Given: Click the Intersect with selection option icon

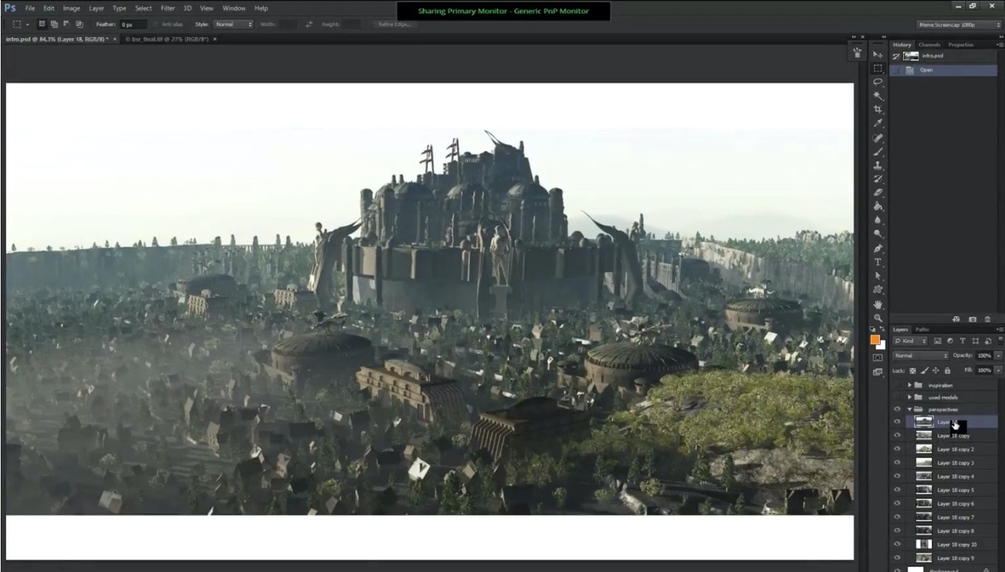Looking at the screenshot, I should click(x=79, y=24).
